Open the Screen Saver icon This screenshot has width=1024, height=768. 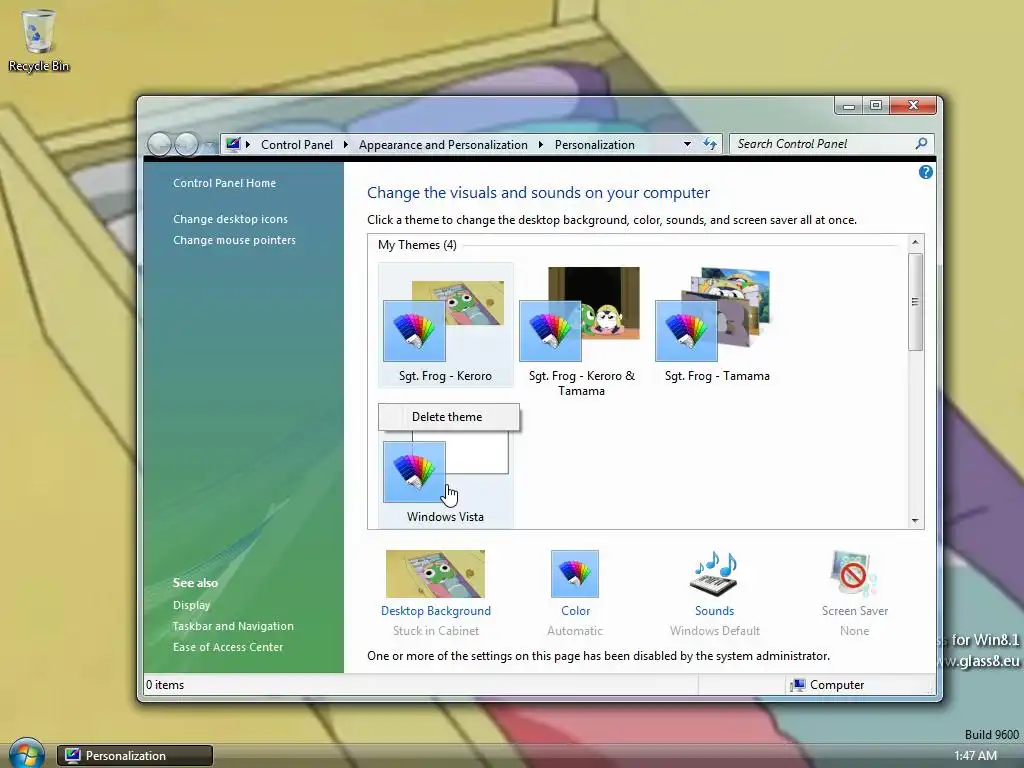click(x=854, y=573)
